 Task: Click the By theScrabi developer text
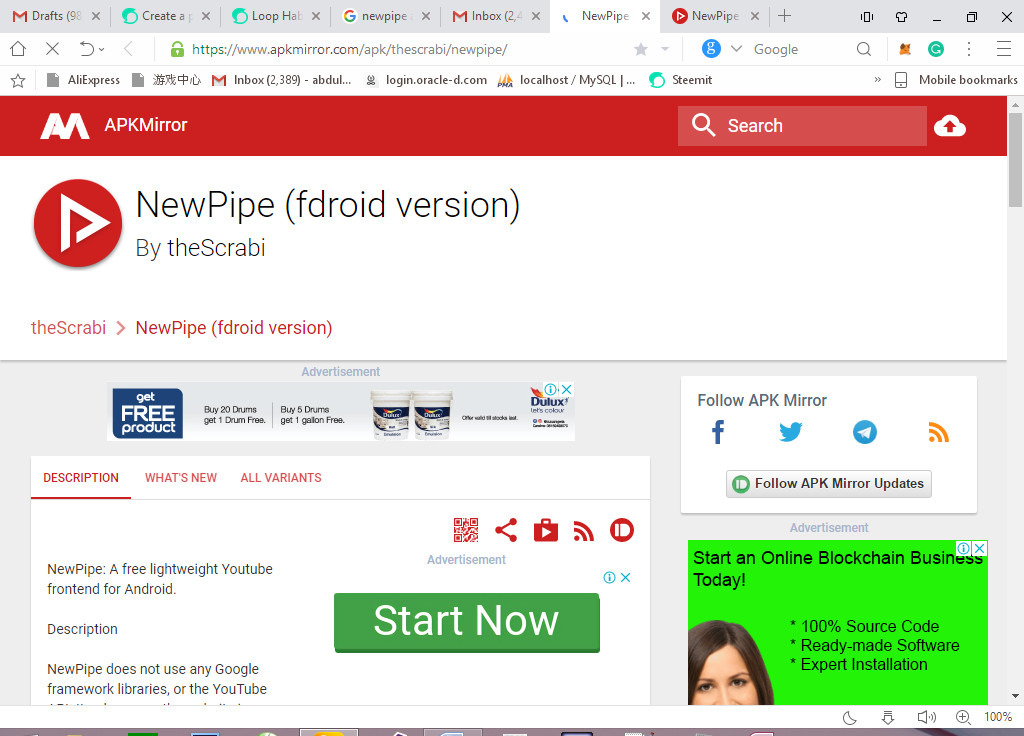[x=200, y=248]
